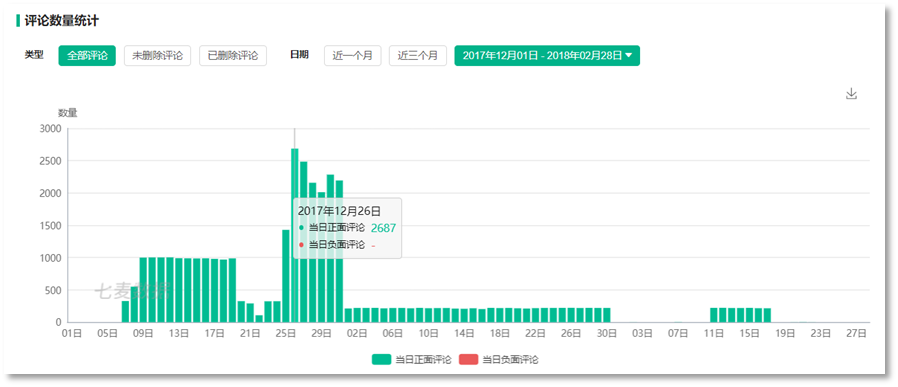
Task: Click the x-axis label 25日
Action: pyautogui.click(x=286, y=333)
